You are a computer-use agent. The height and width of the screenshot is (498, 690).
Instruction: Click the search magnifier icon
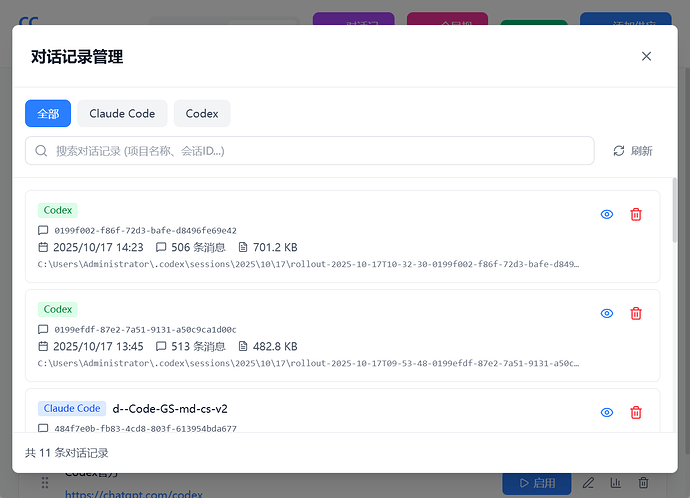41,151
